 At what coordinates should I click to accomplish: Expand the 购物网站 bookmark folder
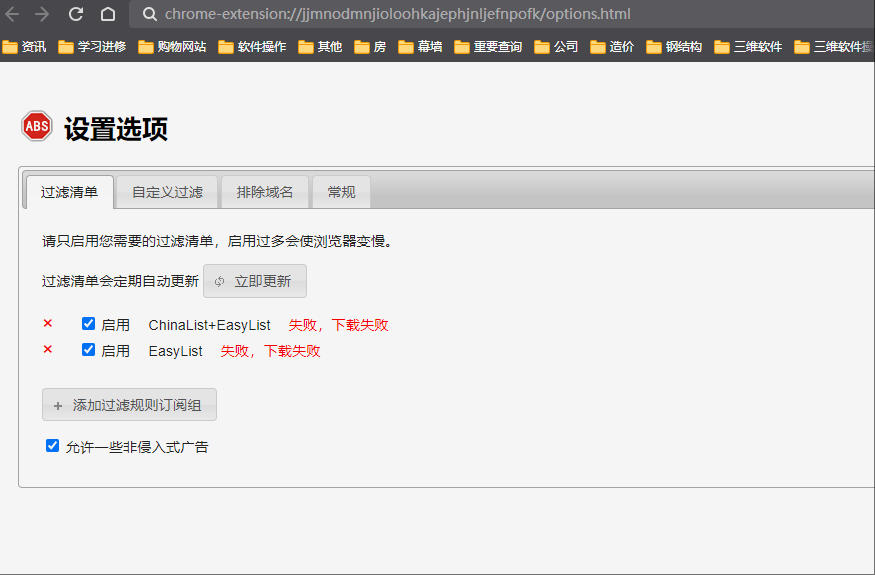[x=172, y=46]
